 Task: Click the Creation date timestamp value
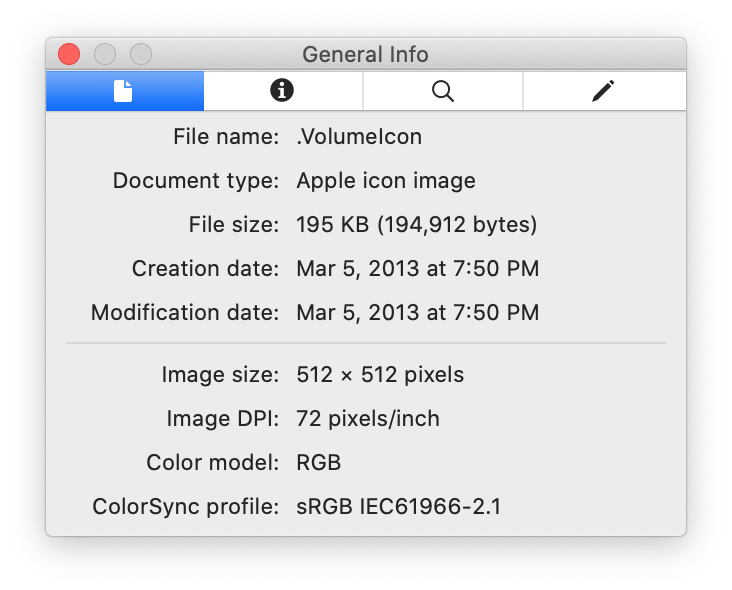pyautogui.click(x=417, y=269)
